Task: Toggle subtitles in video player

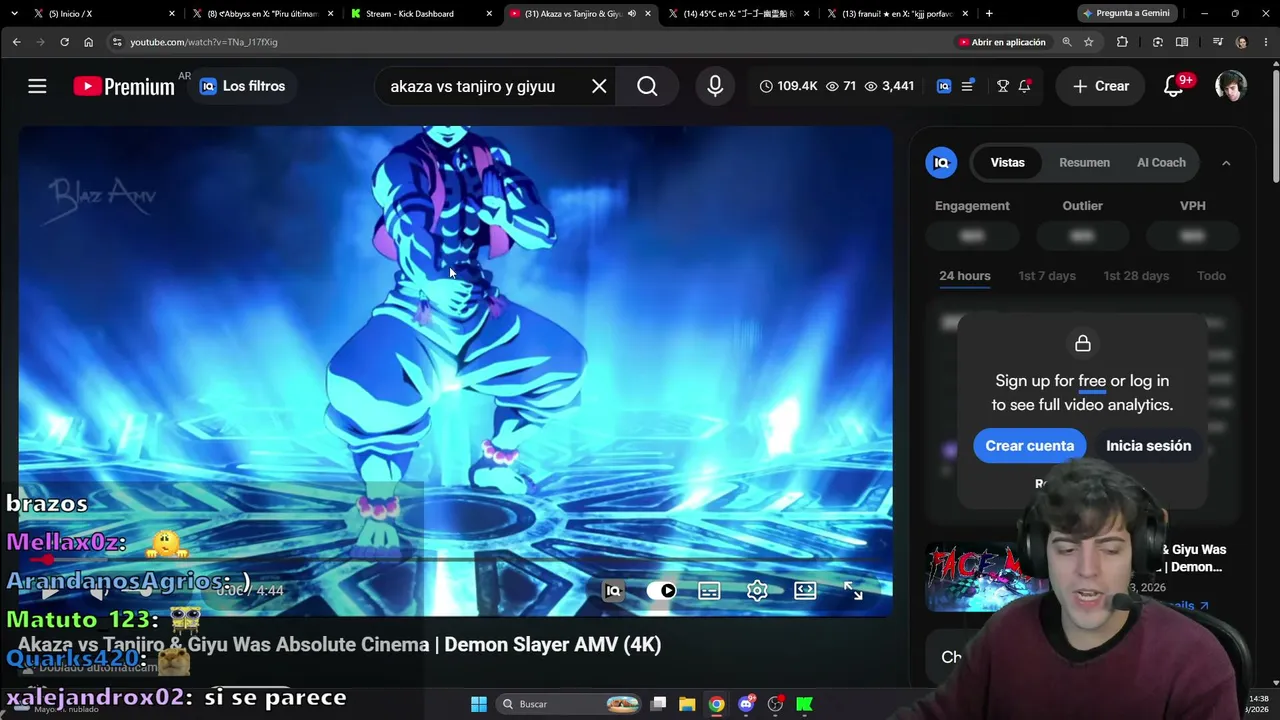Action: 709,591
